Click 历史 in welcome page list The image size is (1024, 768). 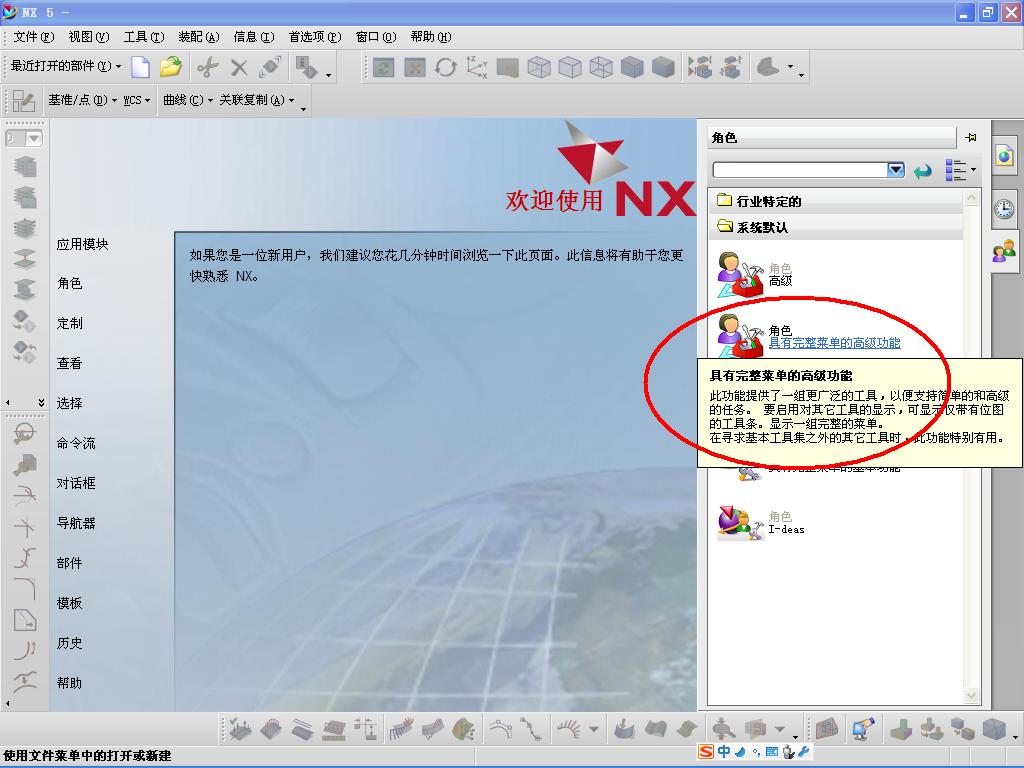(69, 643)
